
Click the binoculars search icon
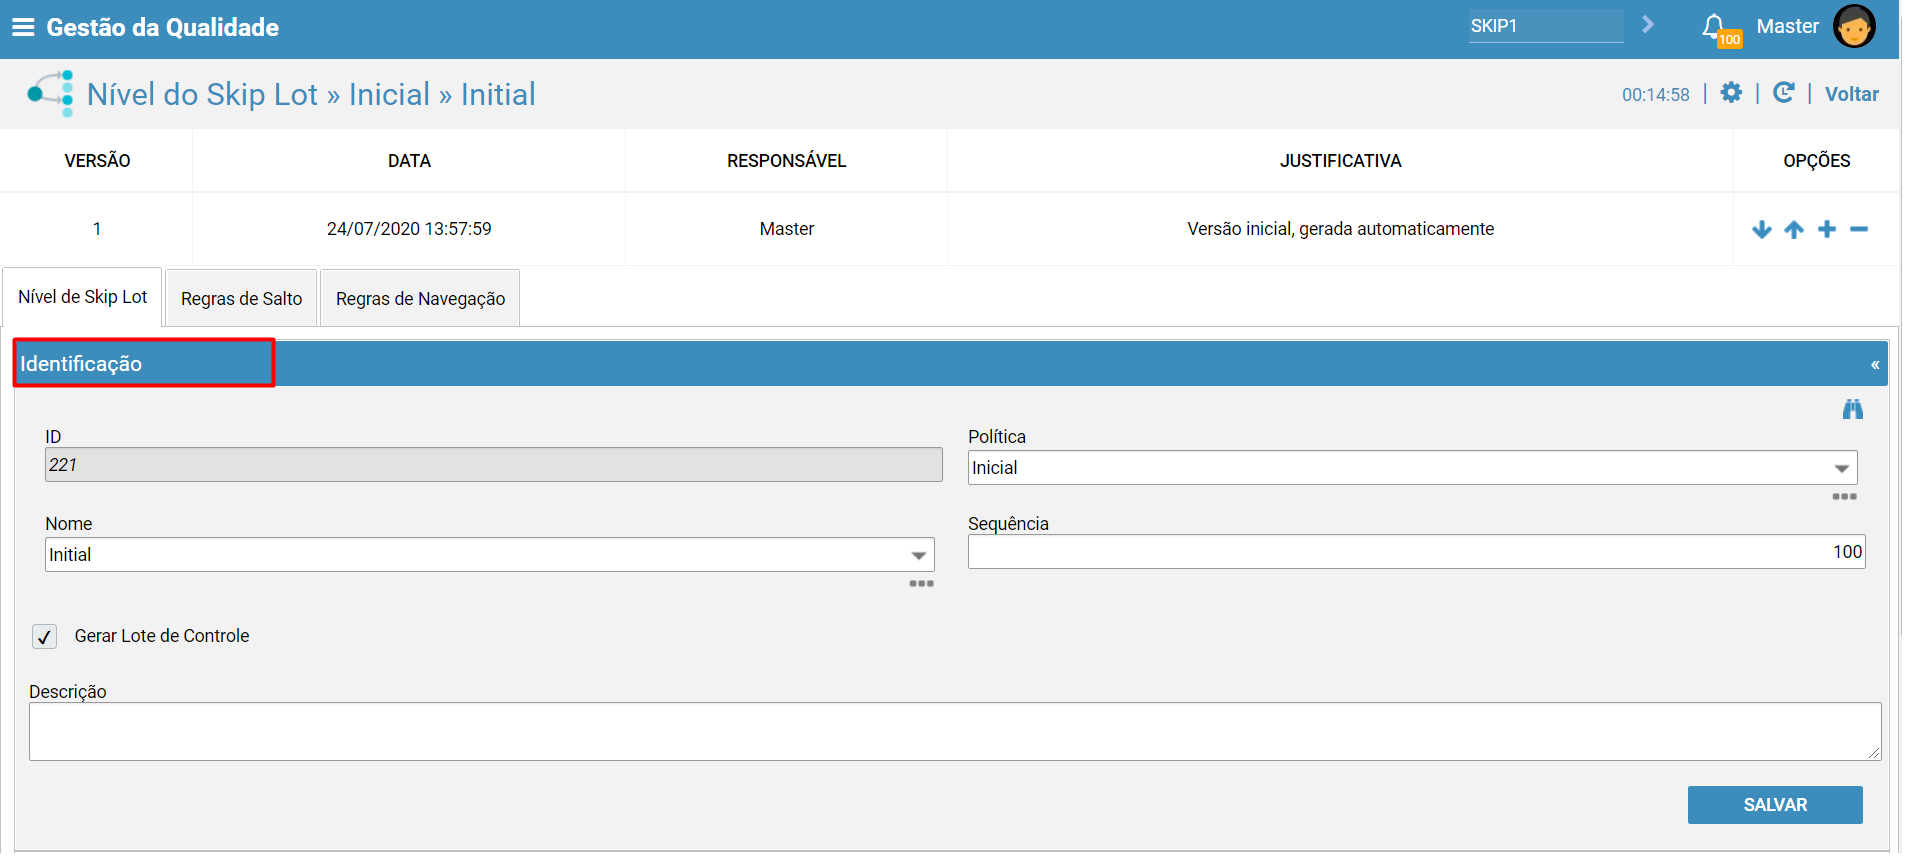(1852, 409)
